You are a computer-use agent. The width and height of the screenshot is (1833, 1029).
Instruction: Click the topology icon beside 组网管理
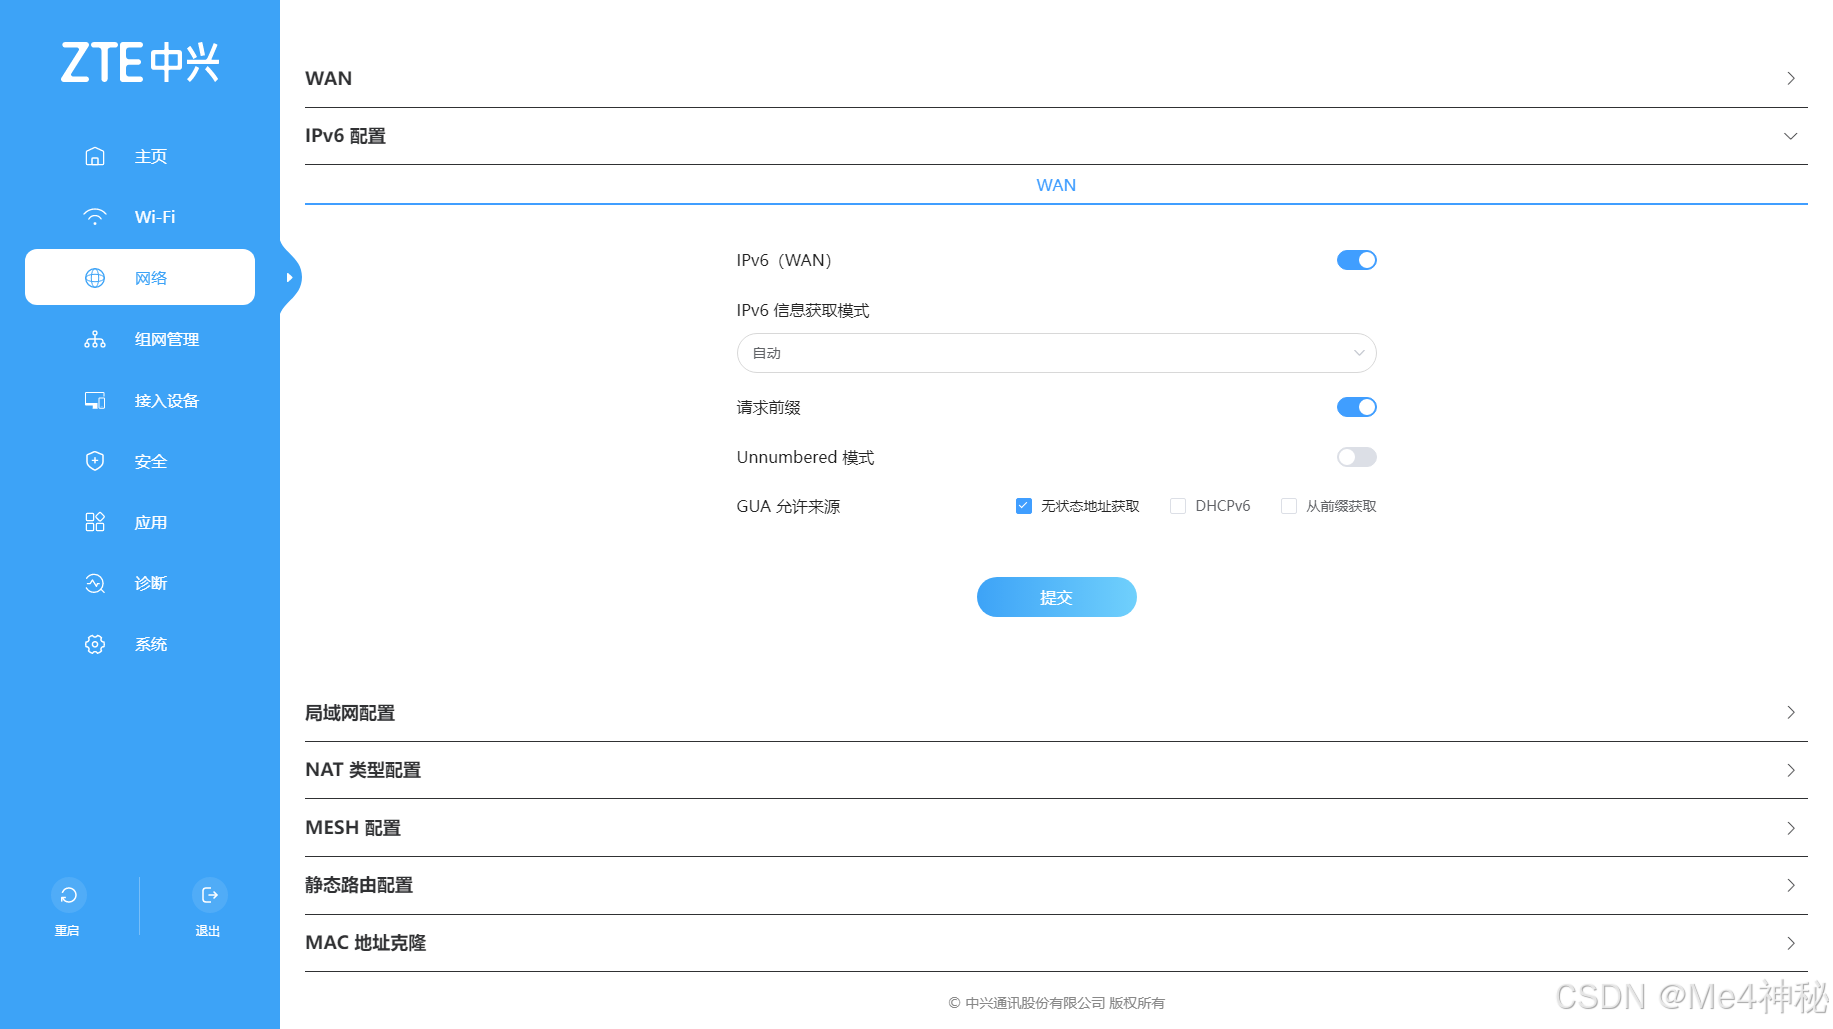(x=95, y=339)
